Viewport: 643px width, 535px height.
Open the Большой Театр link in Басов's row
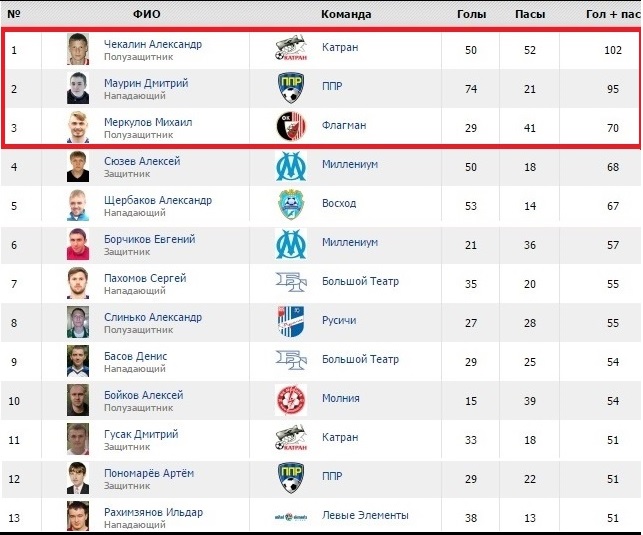[x=360, y=359]
